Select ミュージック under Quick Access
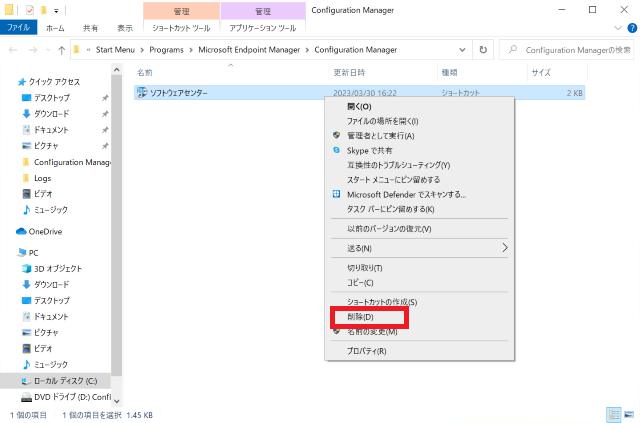Image resolution: width=640 pixels, height=423 pixels. [50, 209]
